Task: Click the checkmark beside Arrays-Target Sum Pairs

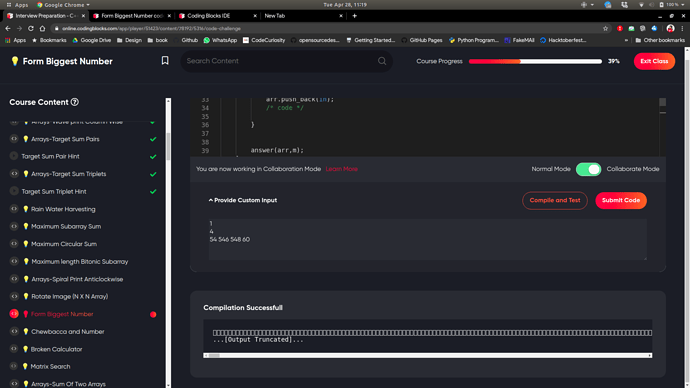Action: [153, 139]
